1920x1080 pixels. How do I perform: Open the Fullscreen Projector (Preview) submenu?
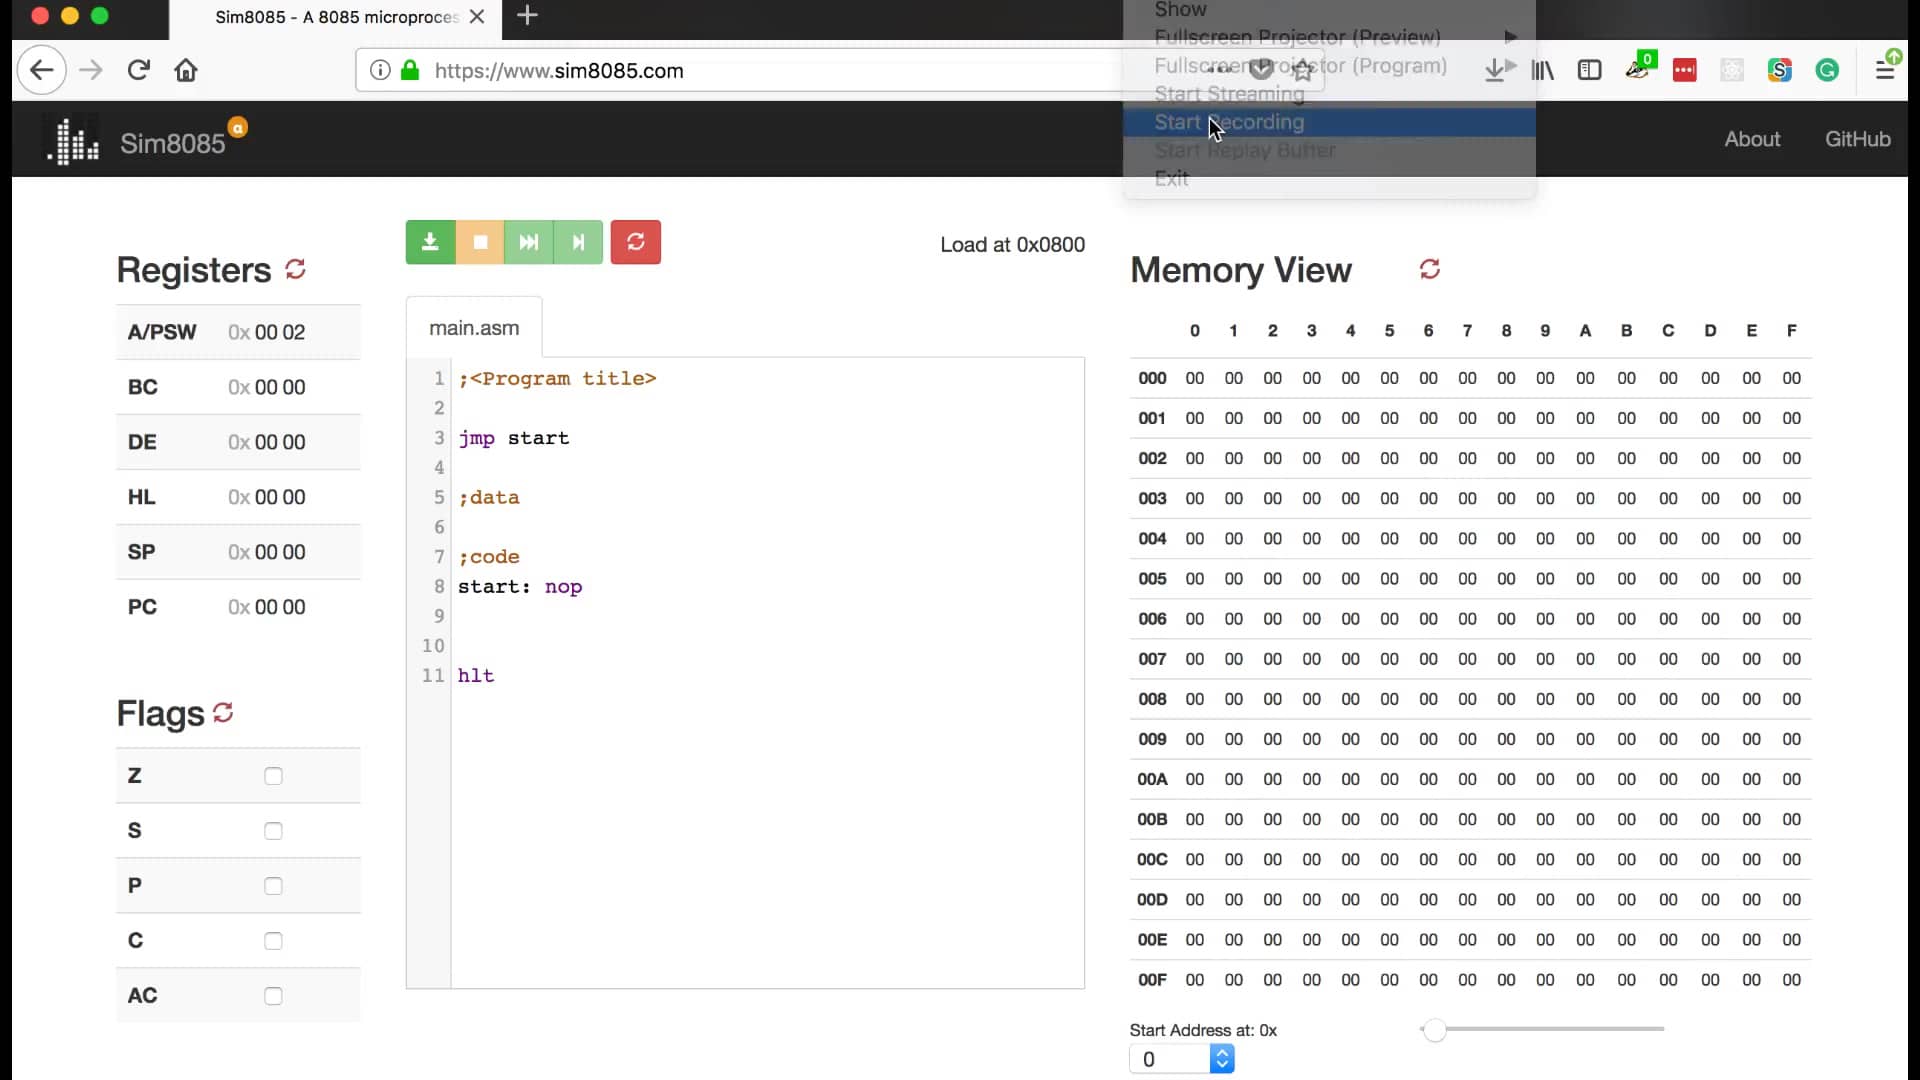click(1297, 38)
